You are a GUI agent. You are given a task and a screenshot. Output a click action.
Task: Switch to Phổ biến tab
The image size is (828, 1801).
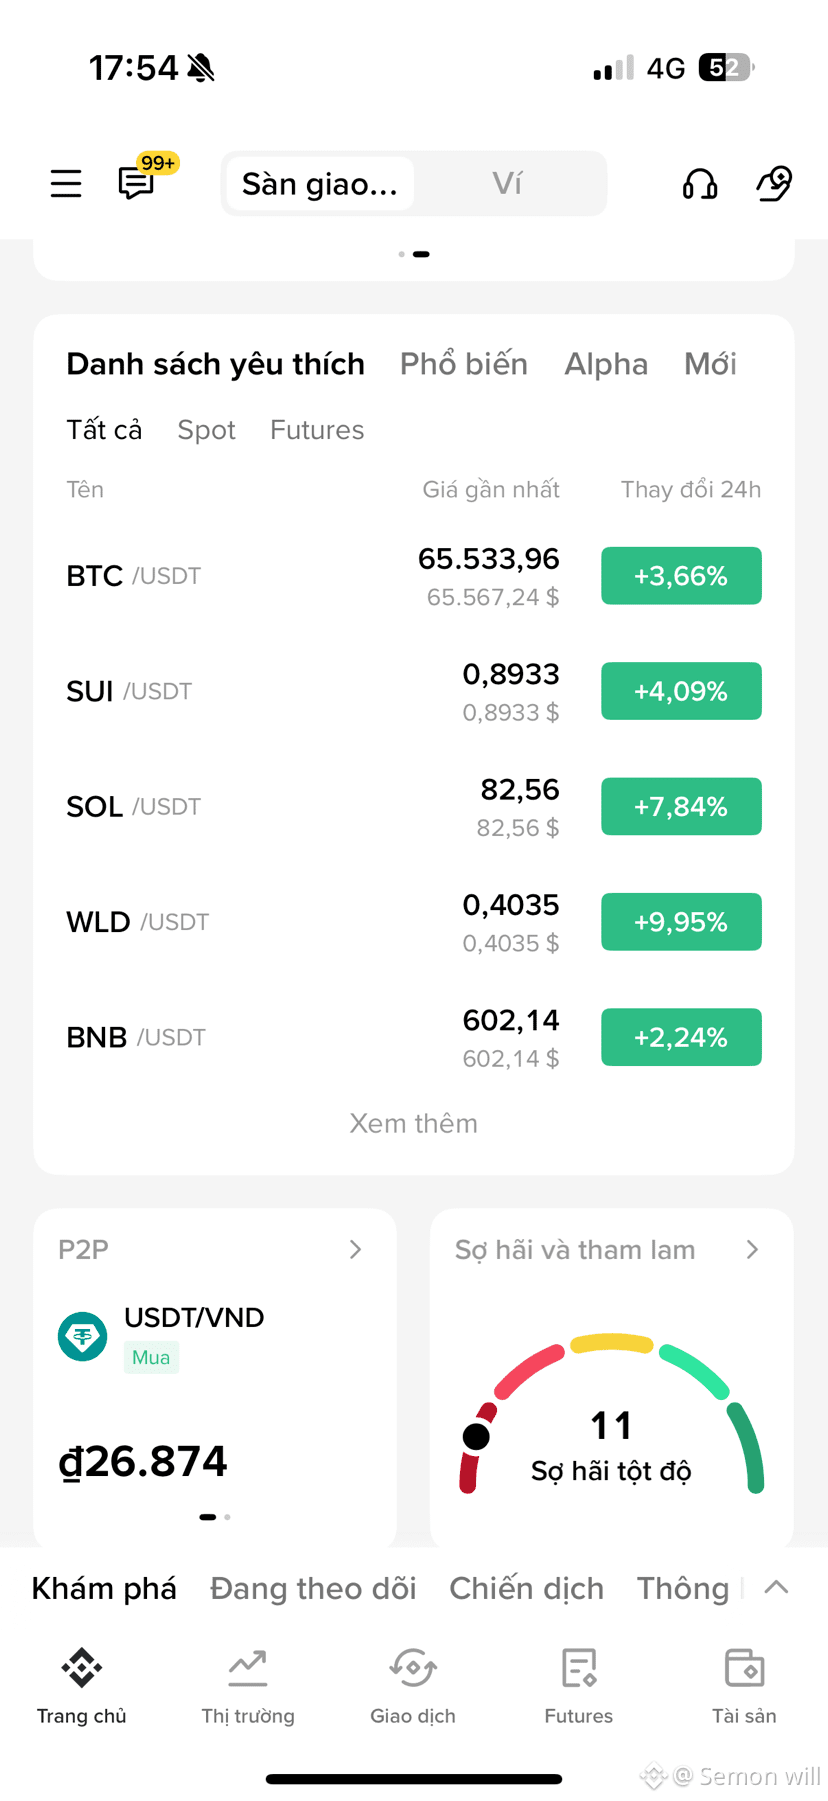pos(464,364)
